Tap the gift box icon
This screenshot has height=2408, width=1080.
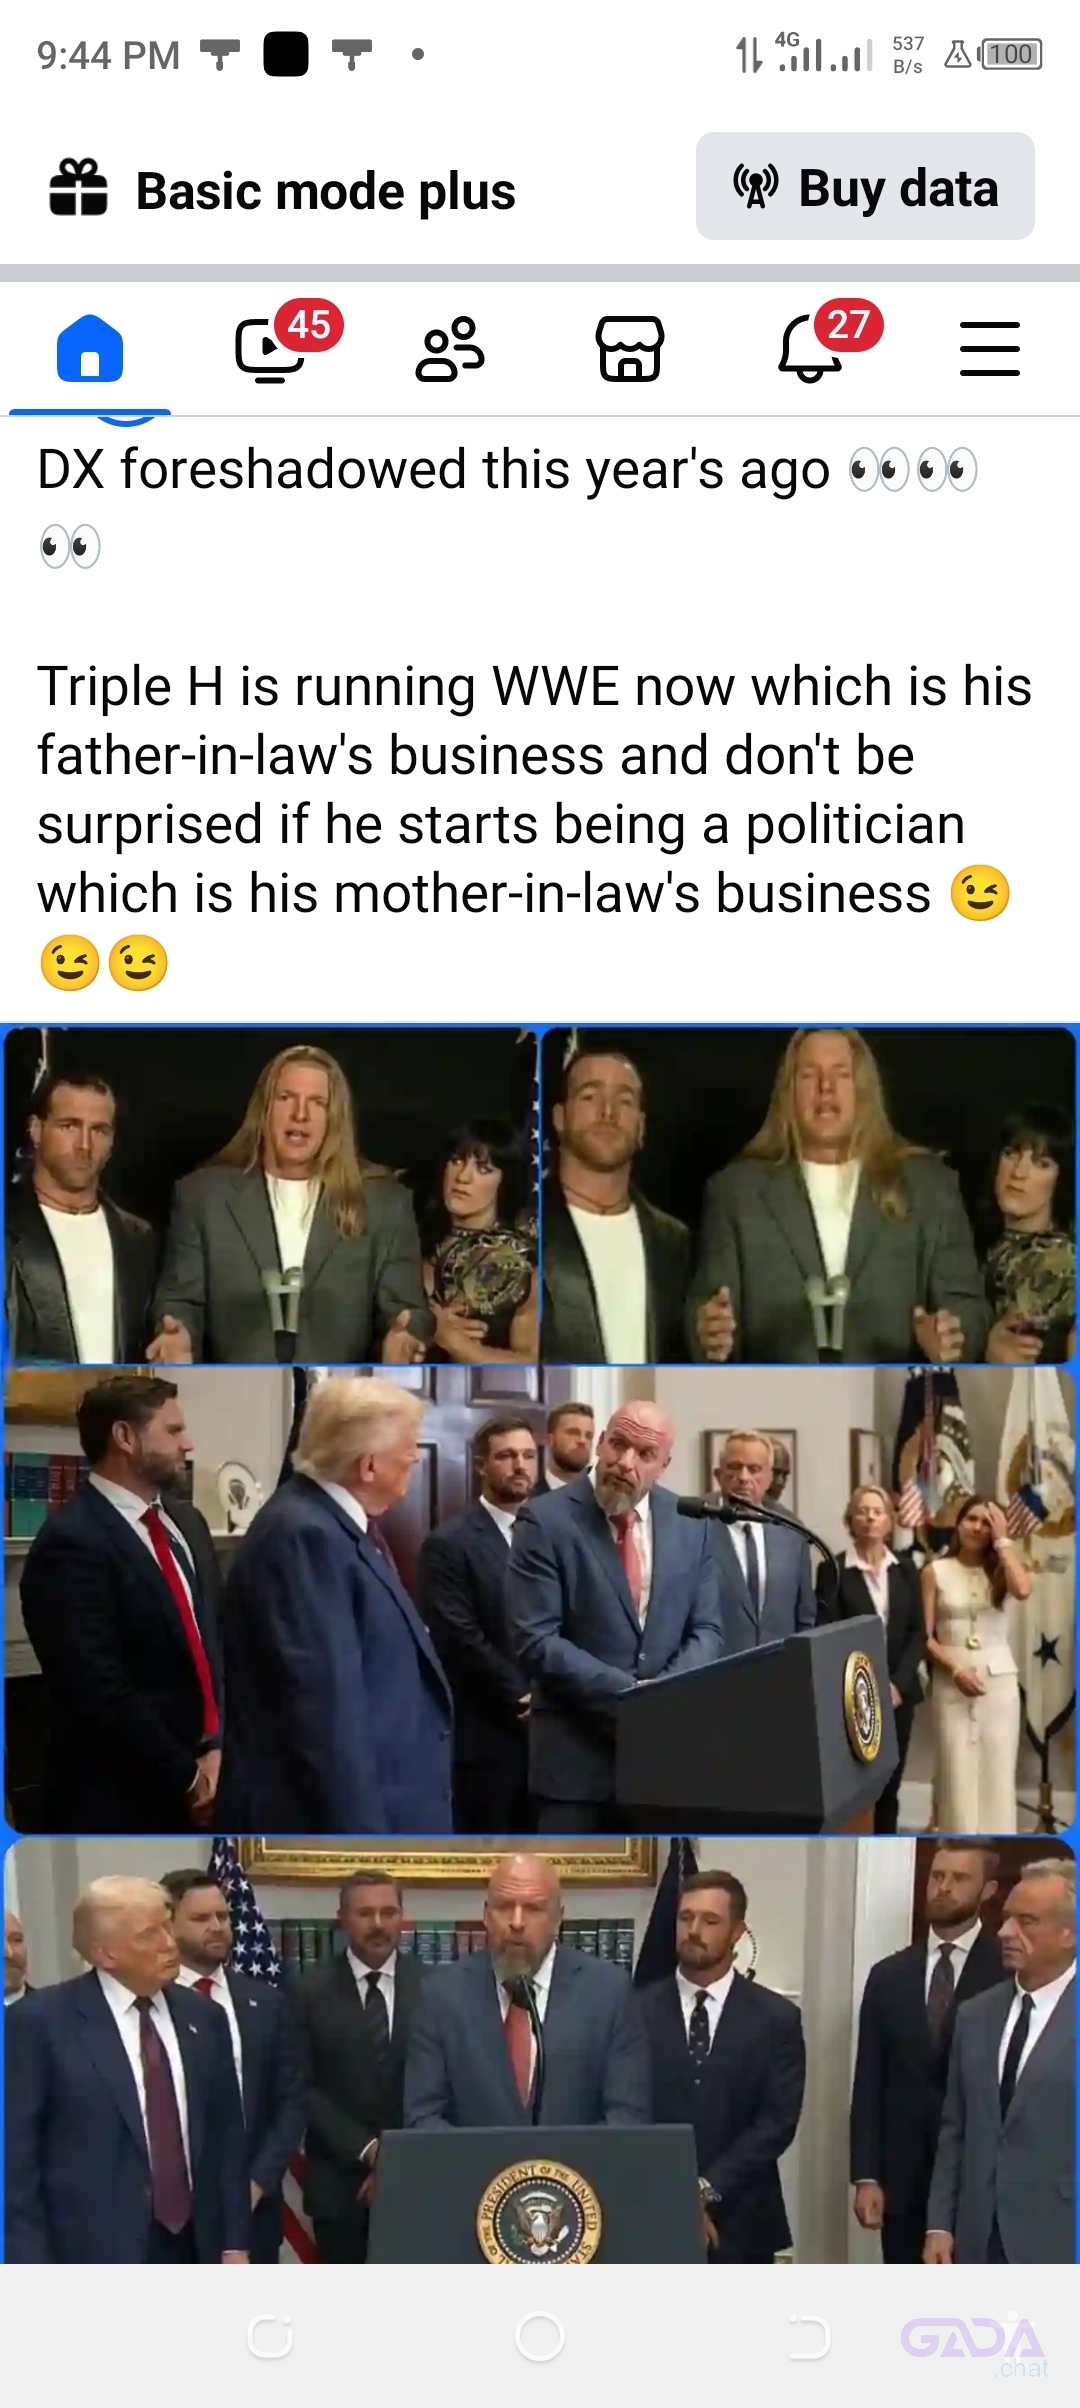pos(78,187)
